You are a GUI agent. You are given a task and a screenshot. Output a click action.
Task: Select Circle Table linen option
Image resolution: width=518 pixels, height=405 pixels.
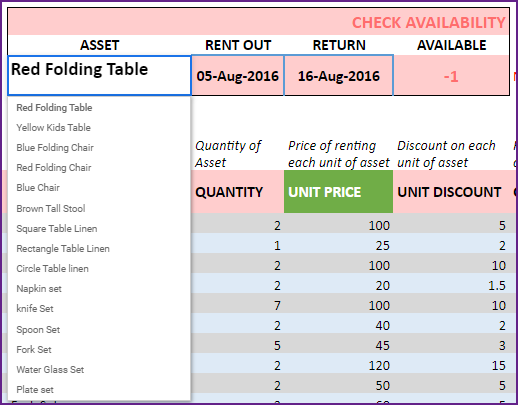click(99, 269)
